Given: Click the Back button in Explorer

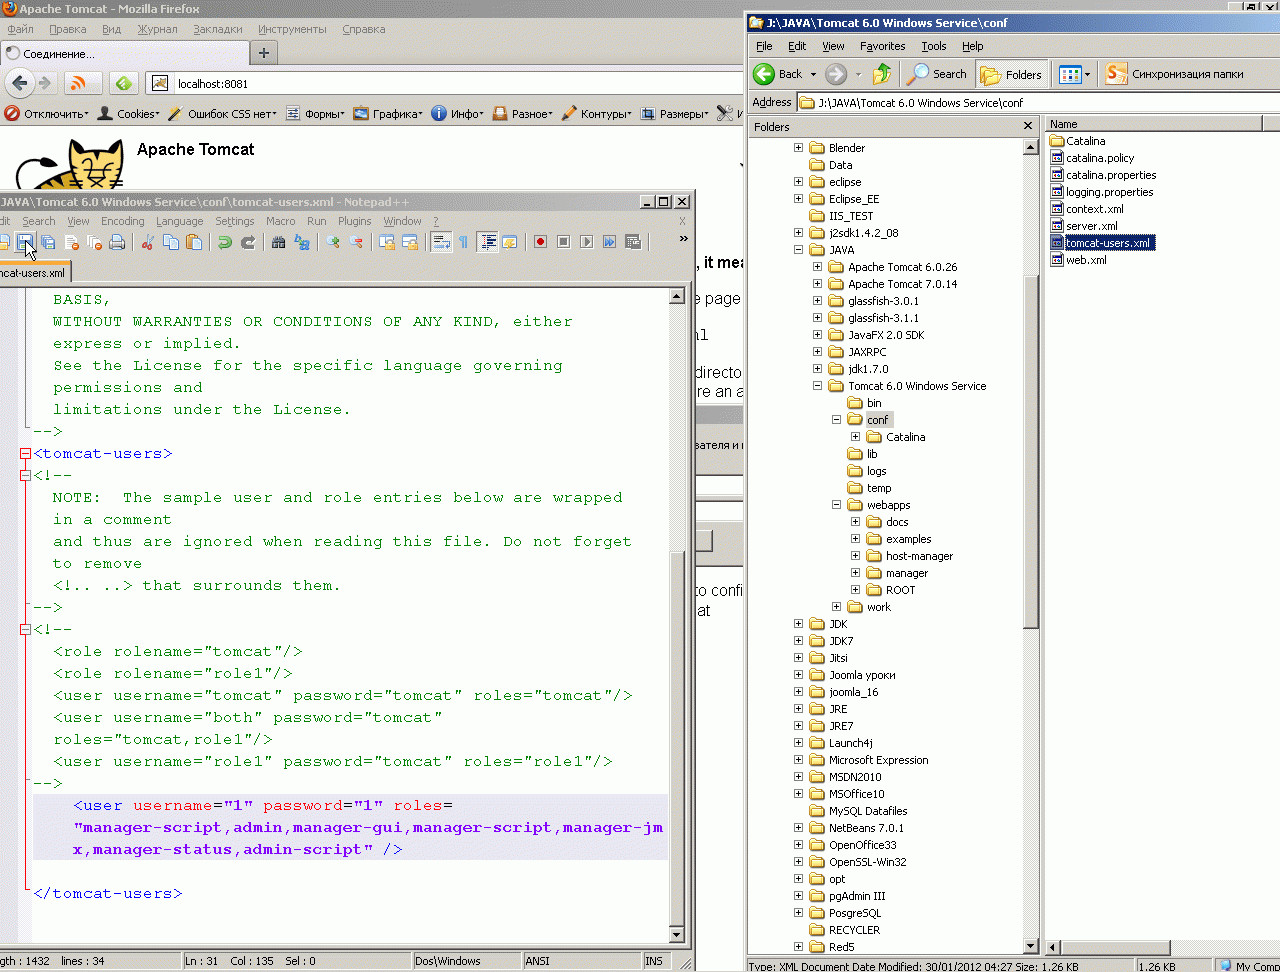Looking at the screenshot, I should pyautogui.click(x=779, y=74).
